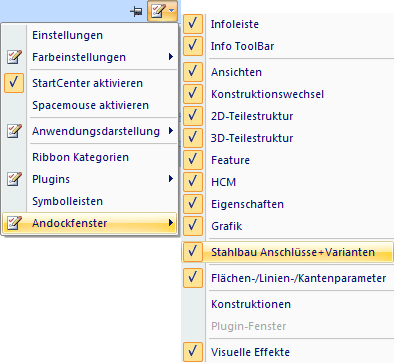Expand the Plugins submenu arrow
394x363 pixels.
(x=171, y=179)
